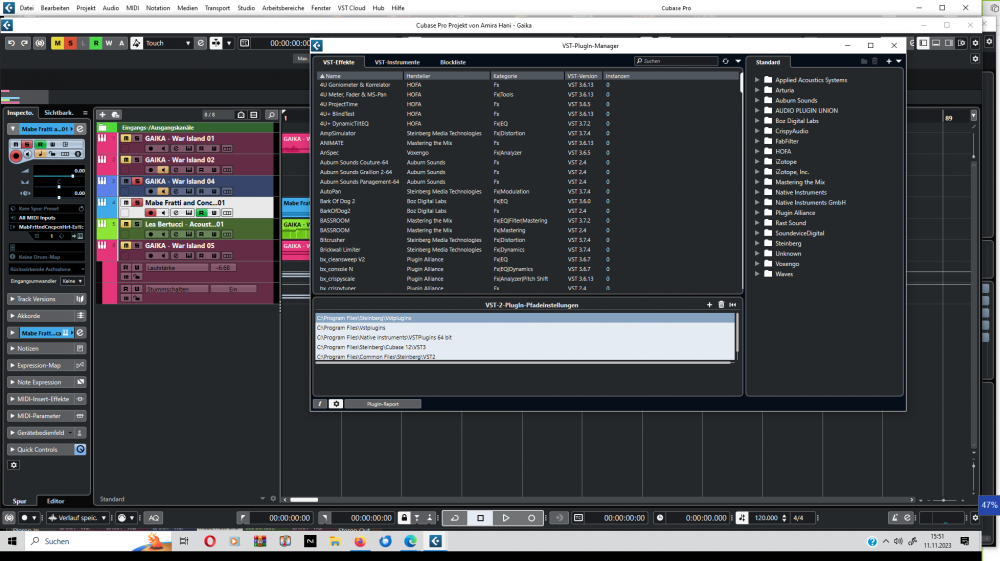Select the Brickwall Limiter plugin row
1000x561 pixels.
point(529,250)
